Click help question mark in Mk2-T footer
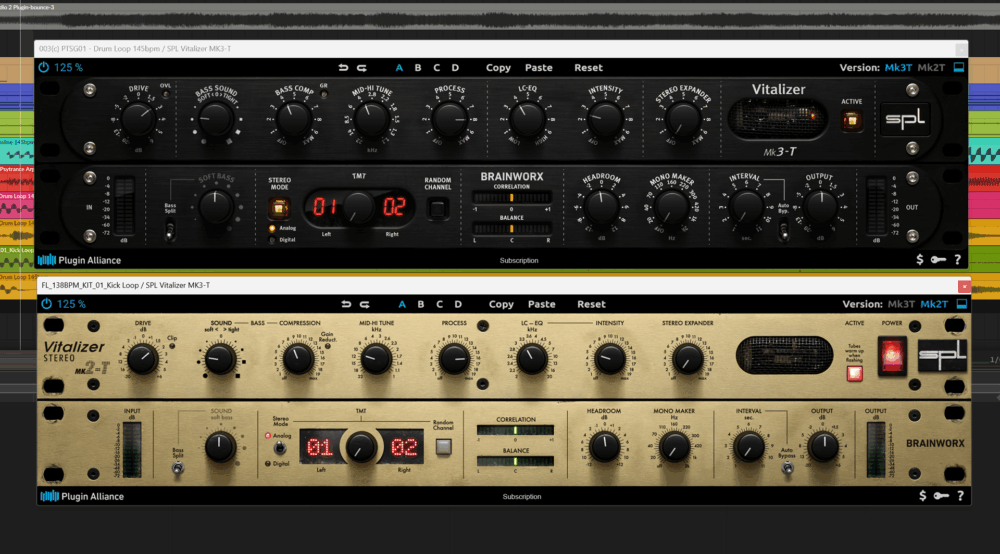Image resolution: width=1000 pixels, height=554 pixels. 960,496
